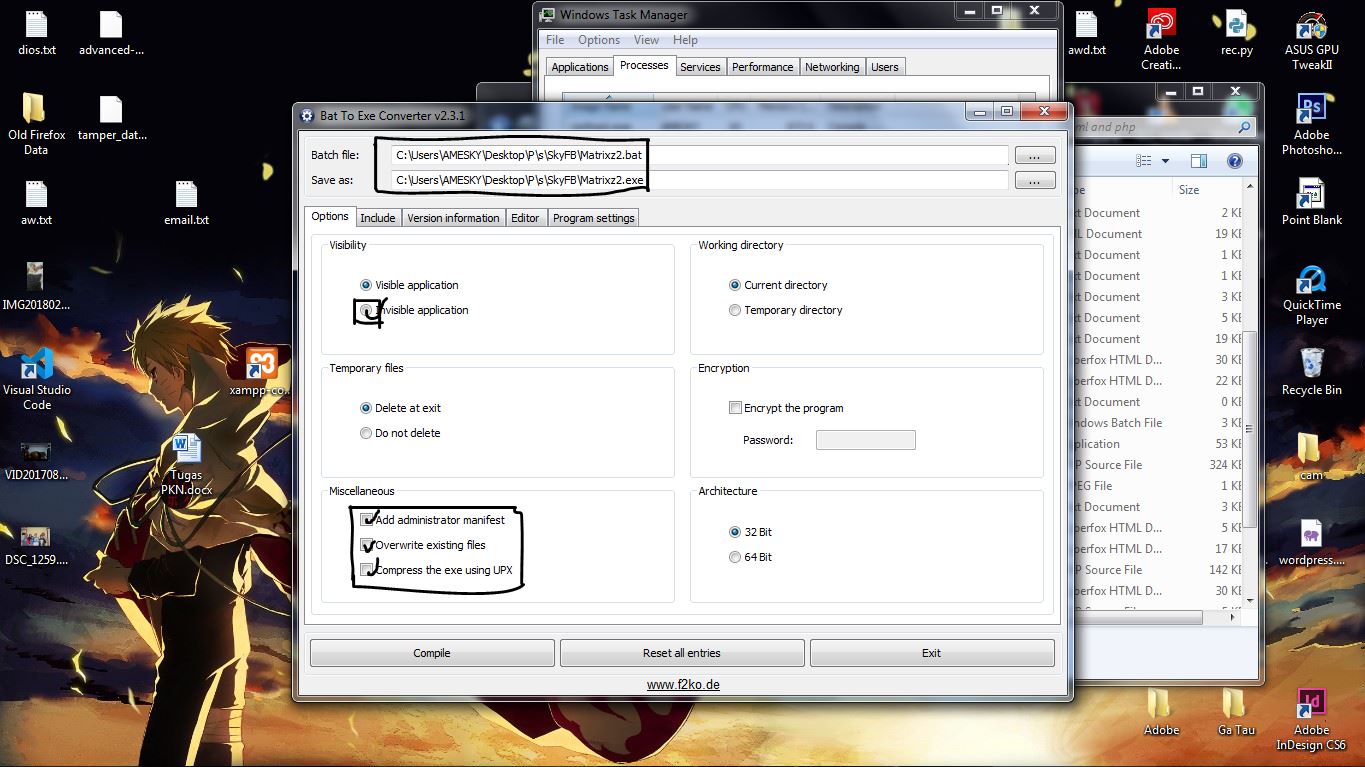The image size is (1365, 767).
Task: Open the cam folder on desktop
Action: (x=1311, y=457)
